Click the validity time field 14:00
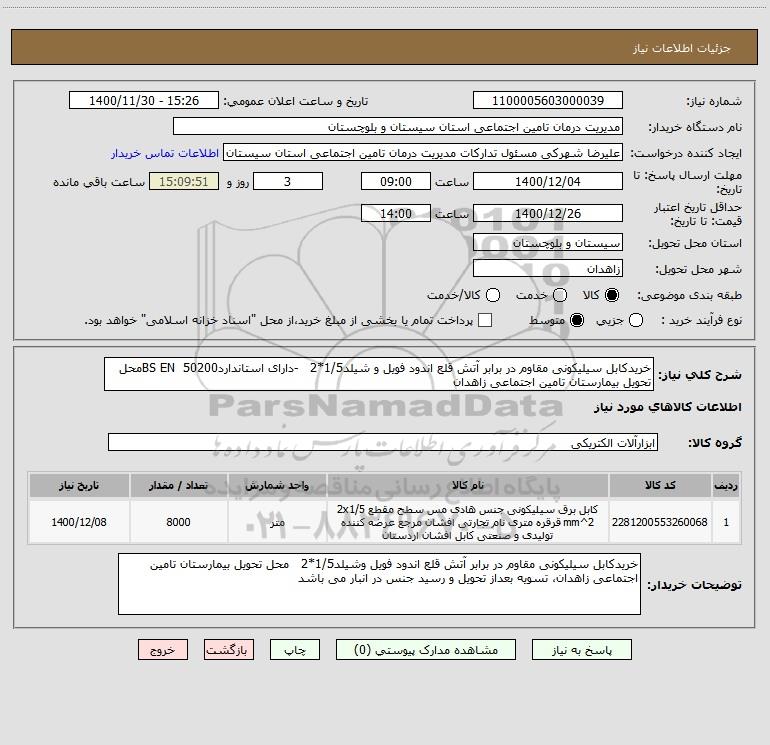 (x=396, y=213)
